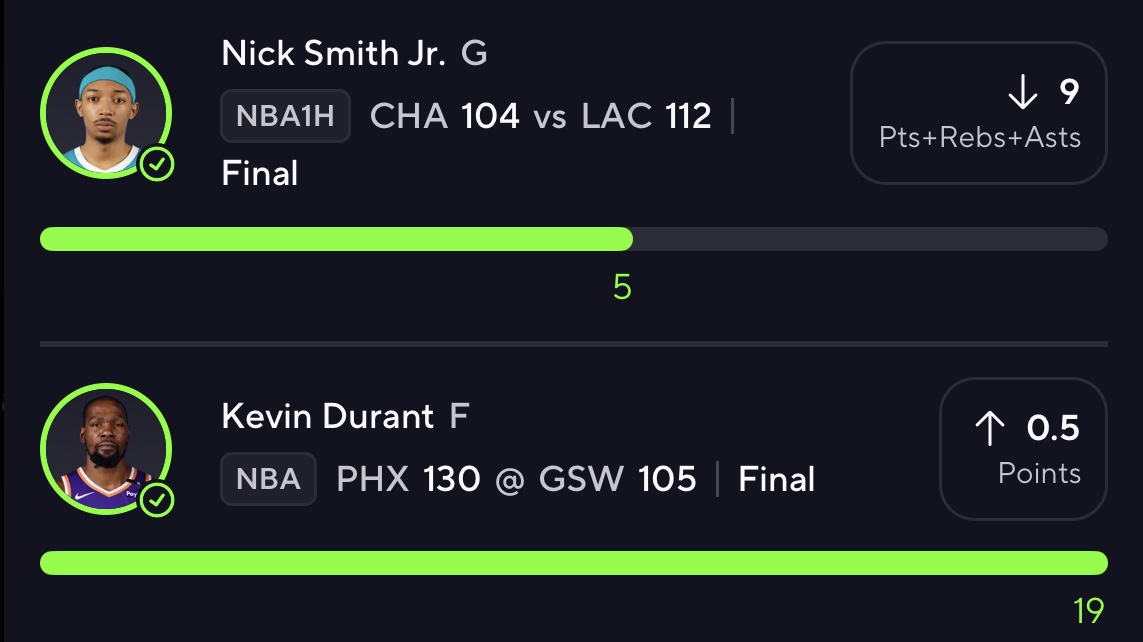Click PHX 130 @ GSW 105 score
1143x642 pixels.
[x=516, y=479]
